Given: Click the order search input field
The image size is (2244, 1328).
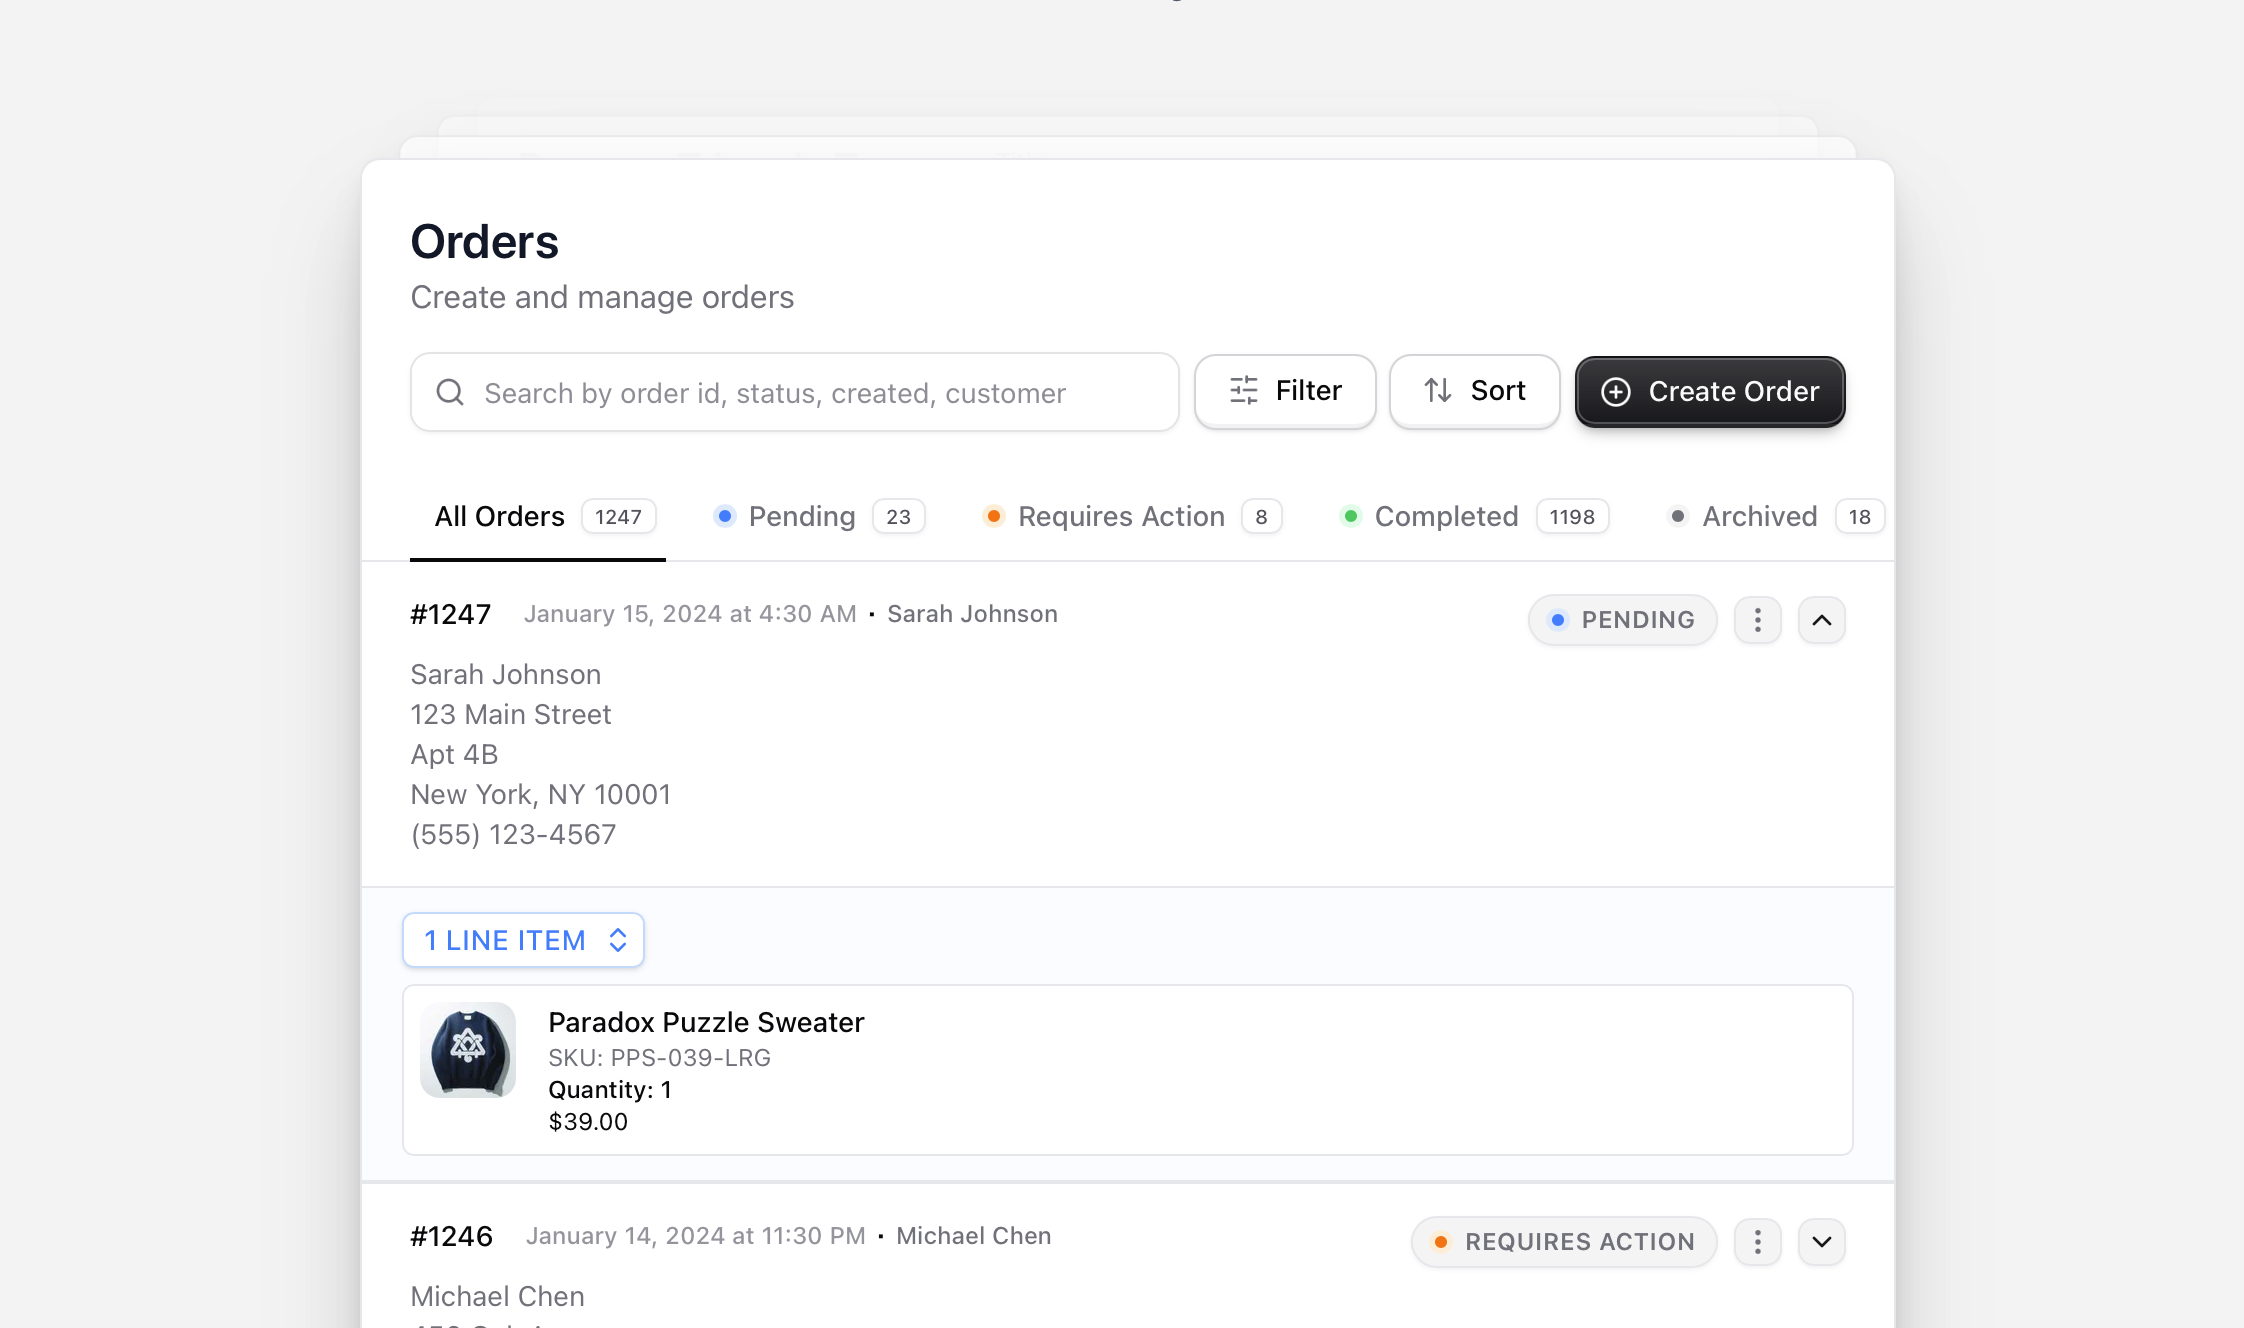Looking at the screenshot, I should click(x=795, y=392).
